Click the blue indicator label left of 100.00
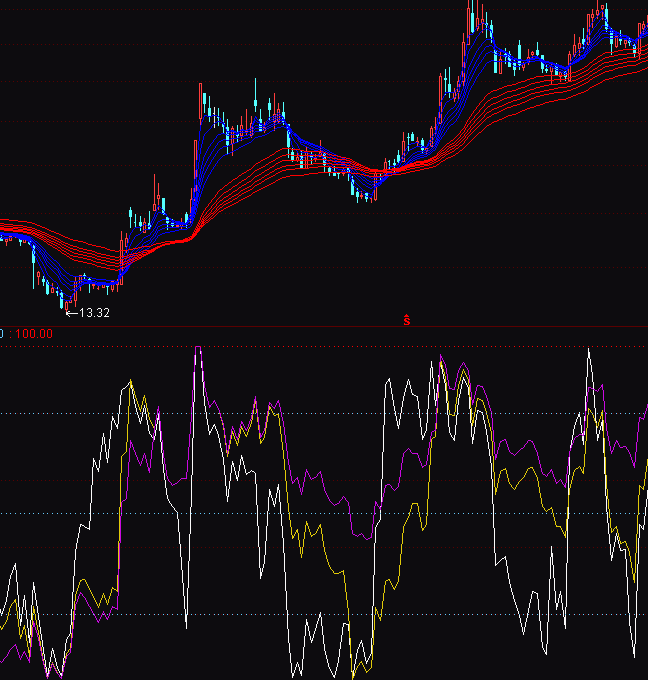 click(x=2, y=333)
